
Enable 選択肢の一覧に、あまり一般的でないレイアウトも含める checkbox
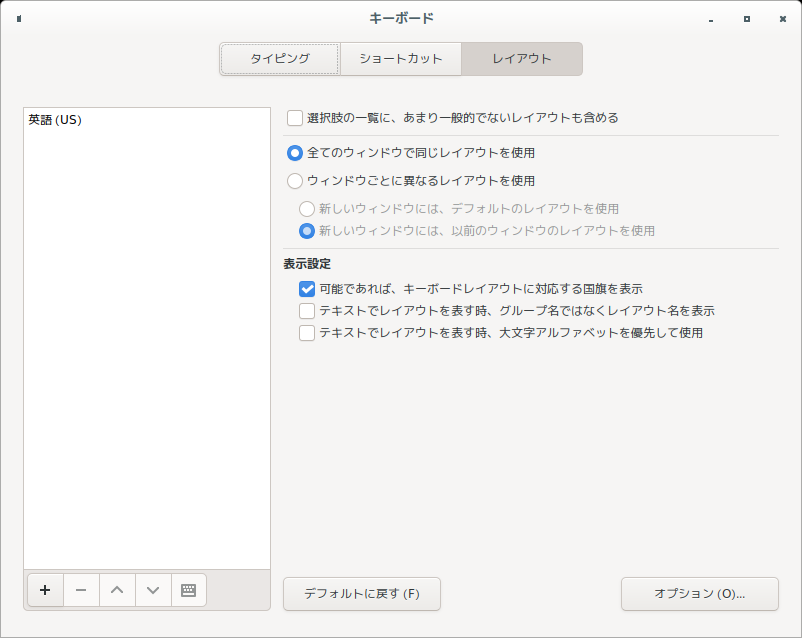[295, 118]
